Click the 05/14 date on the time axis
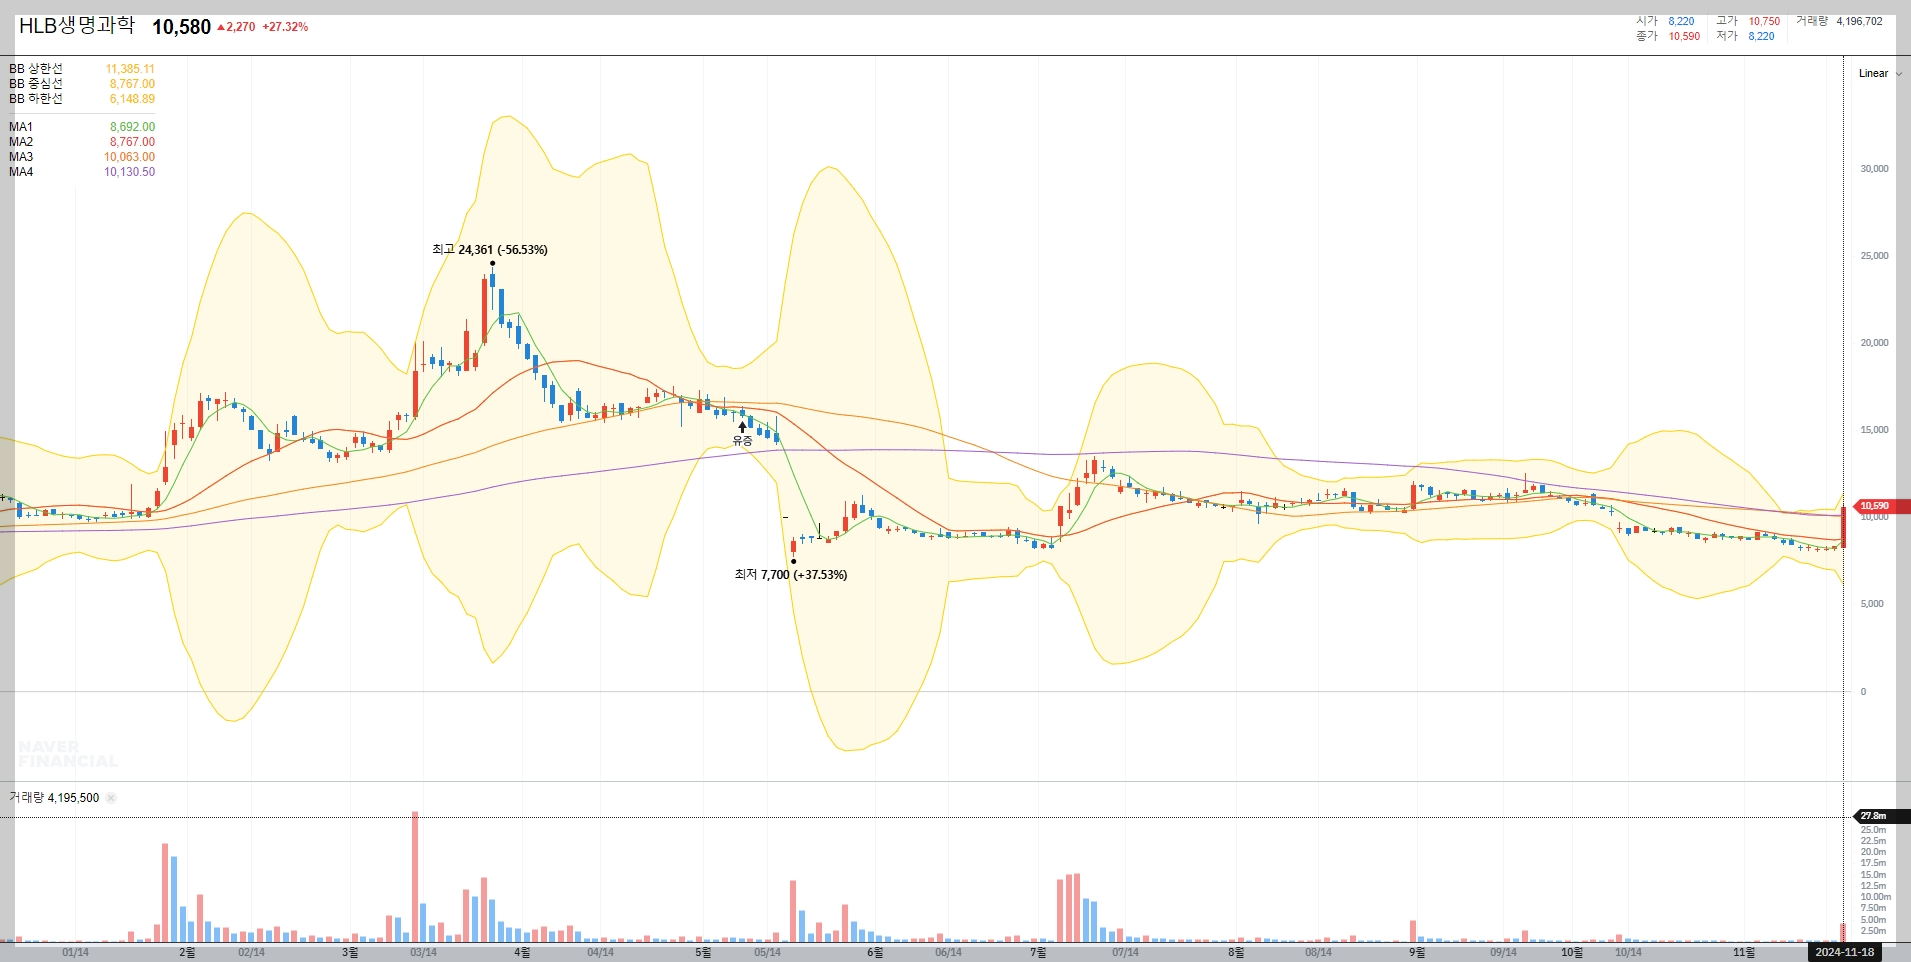Screen dimensions: 1911x962 (x=767, y=952)
